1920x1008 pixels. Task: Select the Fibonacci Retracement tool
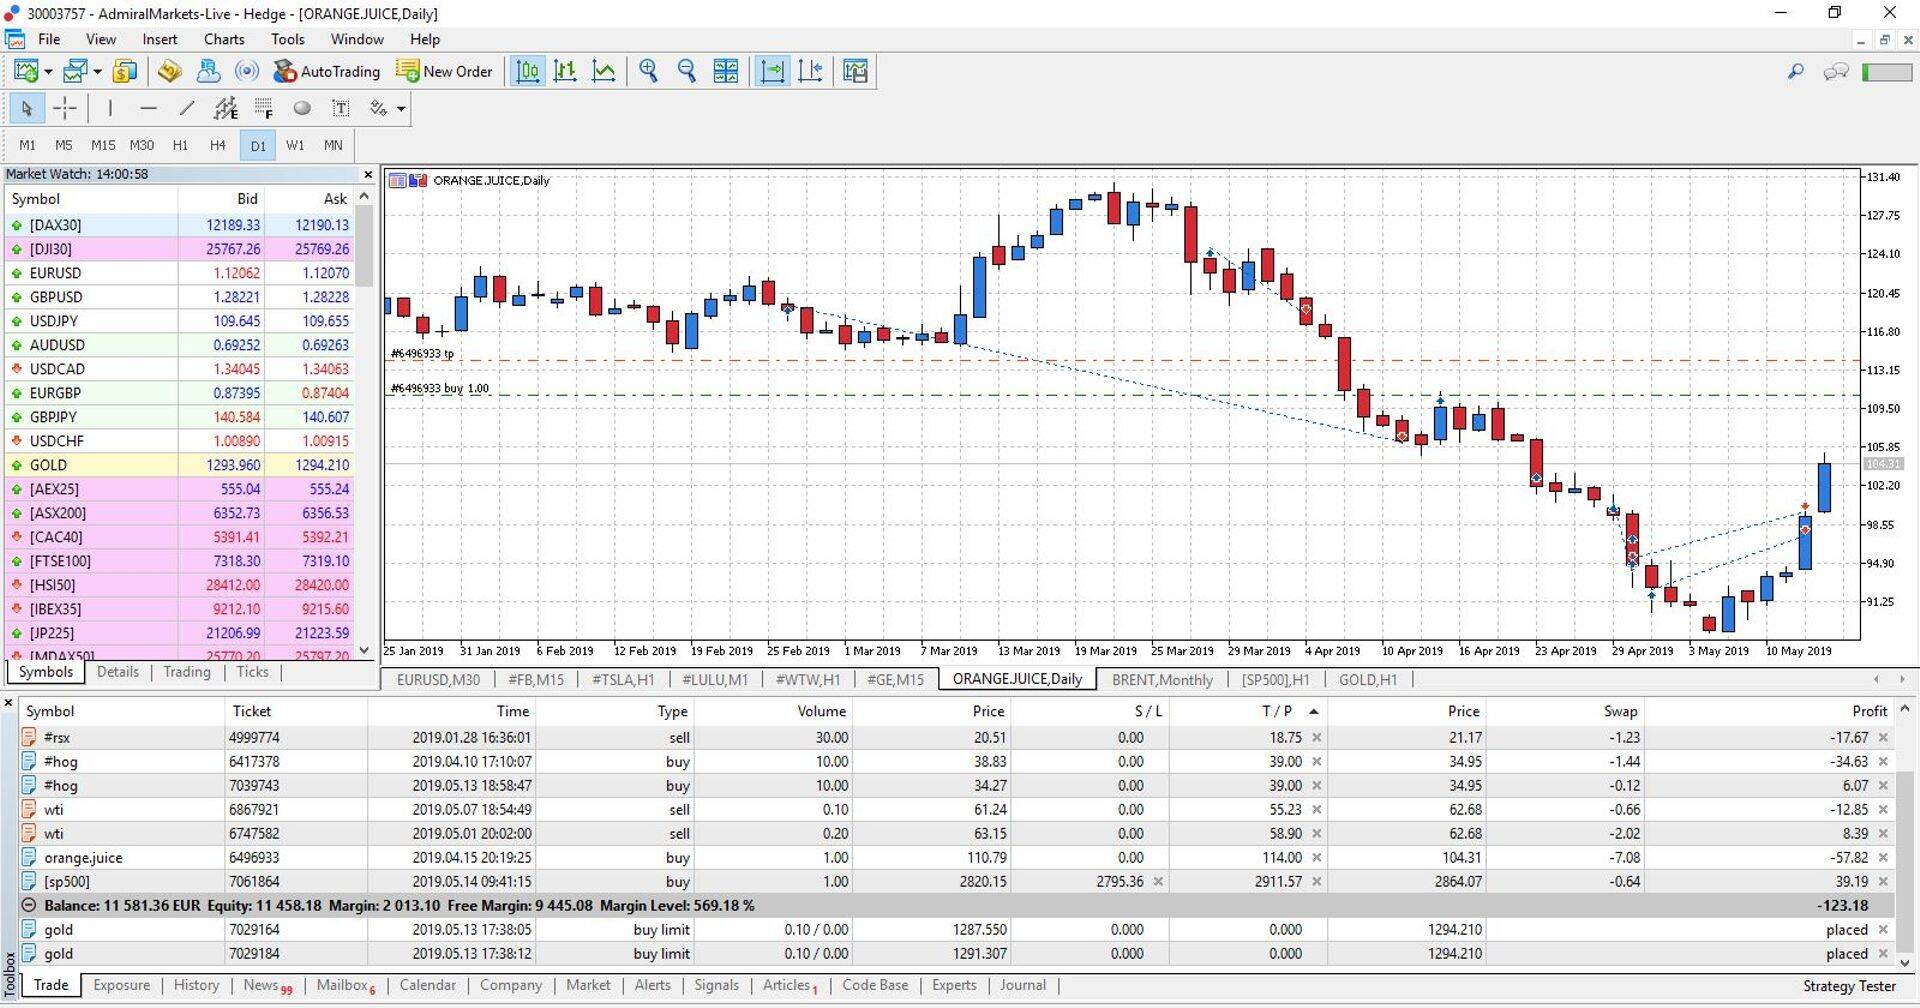[x=264, y=108]
